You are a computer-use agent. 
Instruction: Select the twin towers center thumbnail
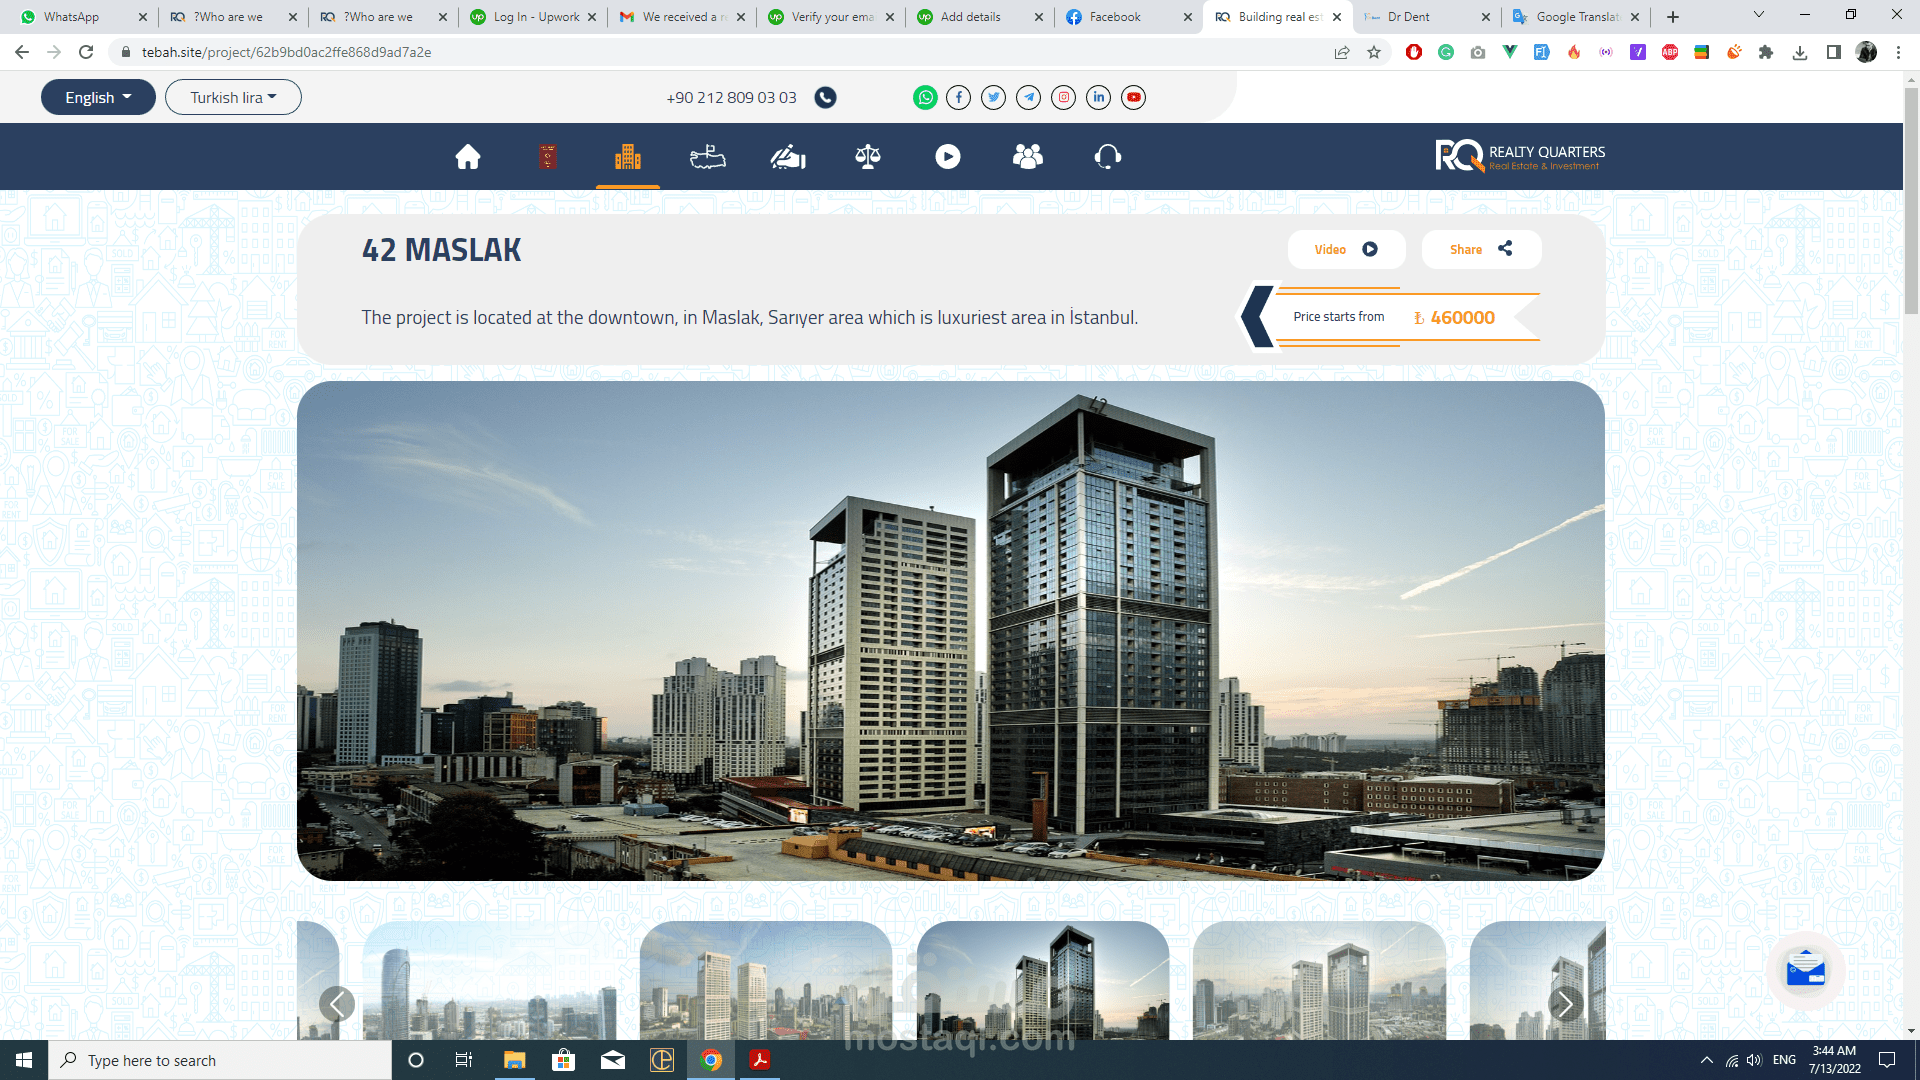(1042, 980)
